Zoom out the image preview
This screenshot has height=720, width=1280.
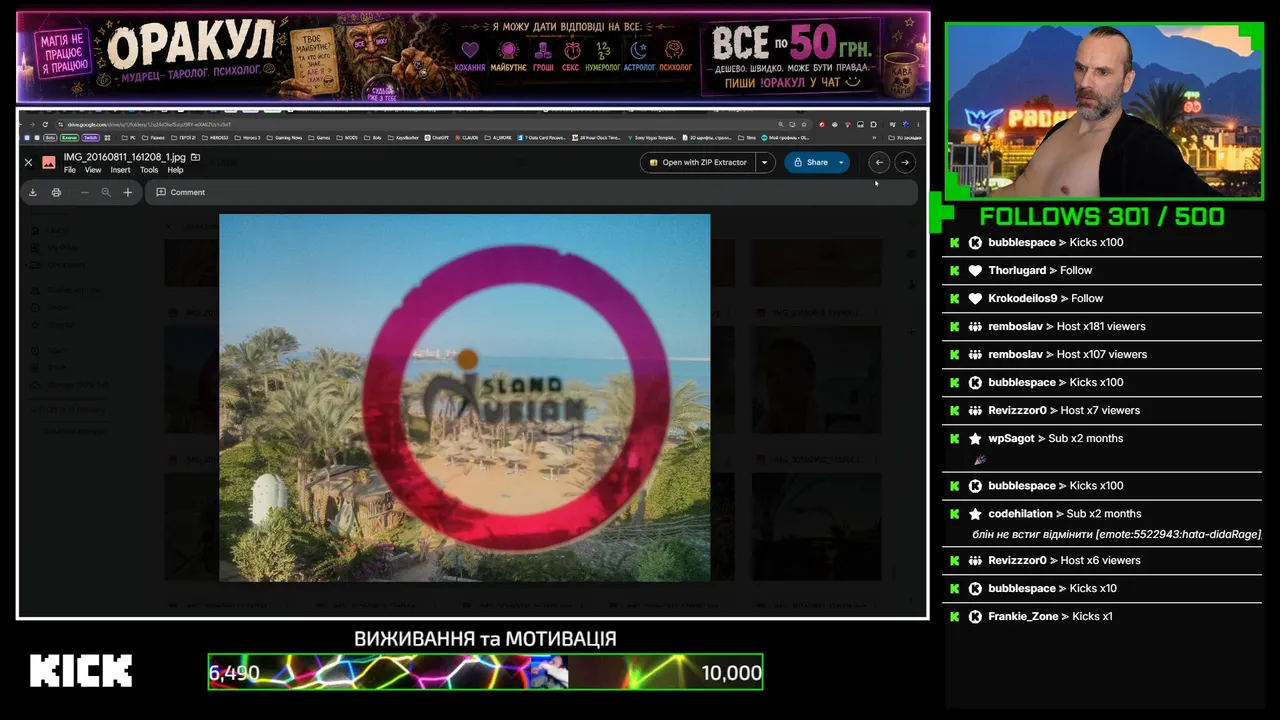(84, 192)
